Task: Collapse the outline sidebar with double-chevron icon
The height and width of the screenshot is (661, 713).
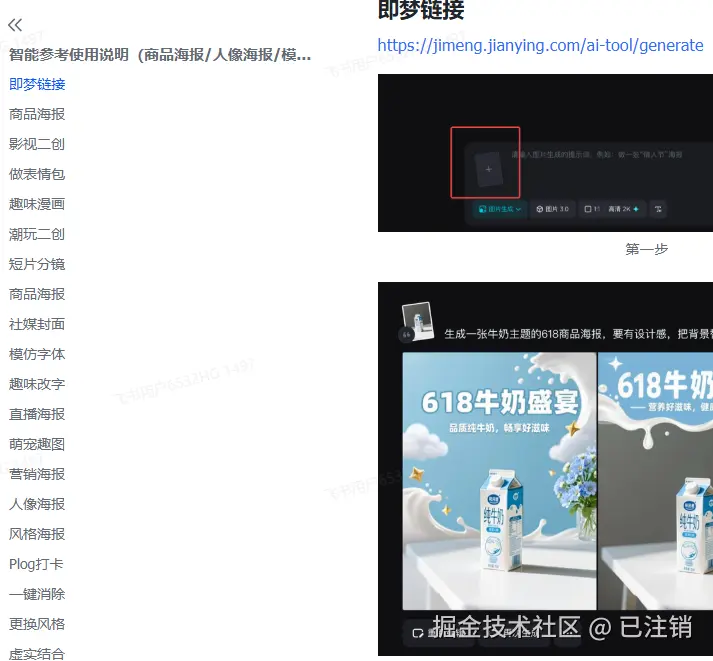Action: [x=15, y=25]
